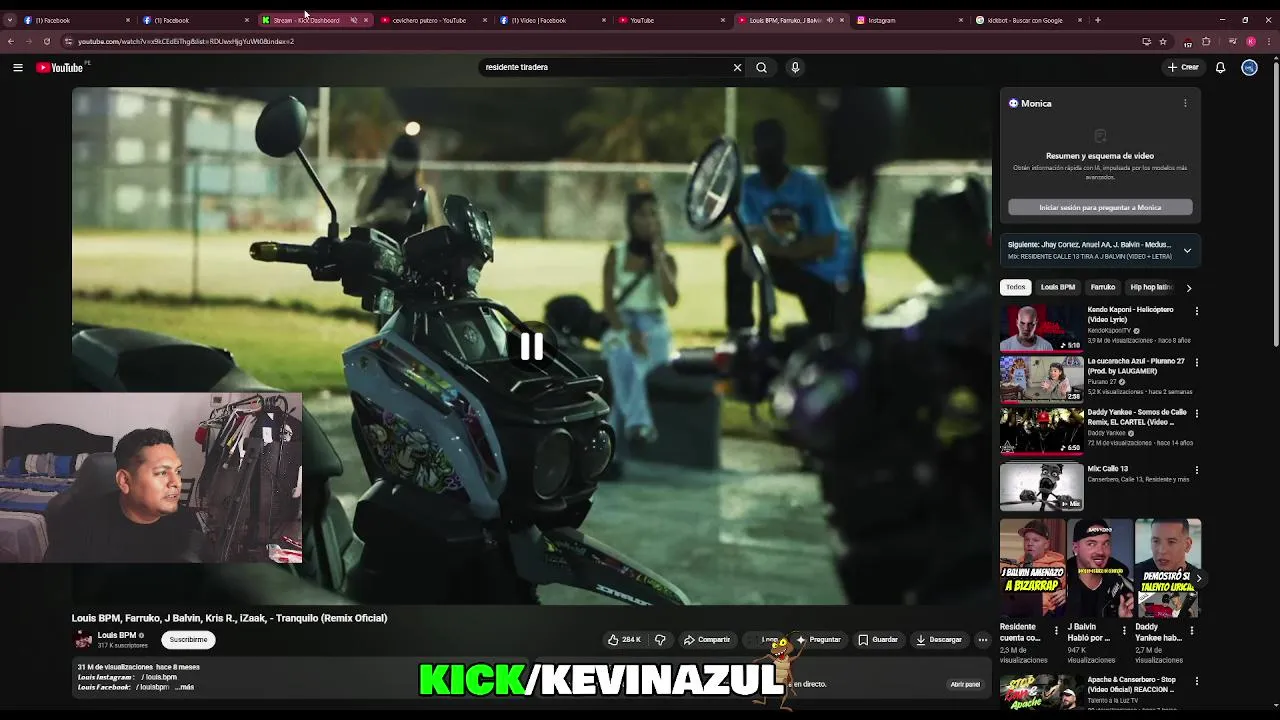Open options for "J Balvin Habló por..." short
This screenshot has width=1280, height=720.
pyautogui.click(x=1123, y=631)
